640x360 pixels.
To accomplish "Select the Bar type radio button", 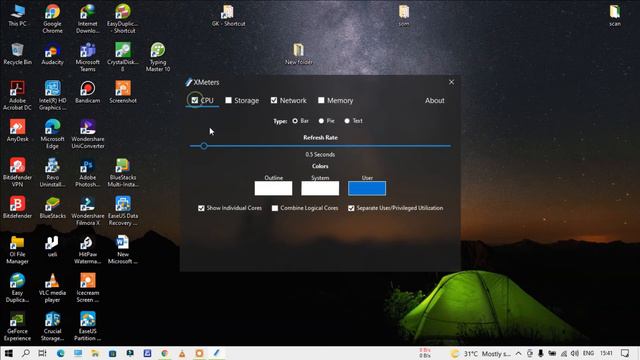I will click(295, 121).
